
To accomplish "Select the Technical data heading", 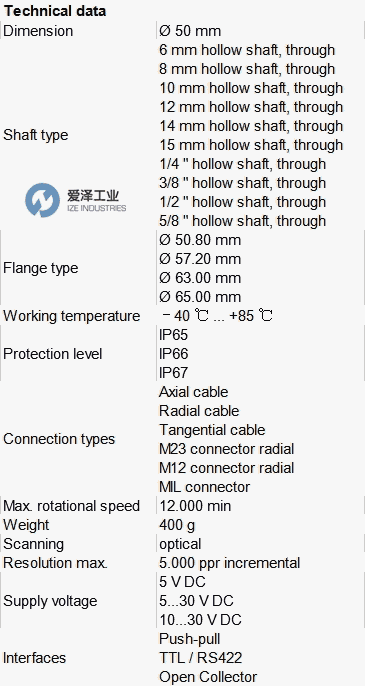I will tap(55, 10).
